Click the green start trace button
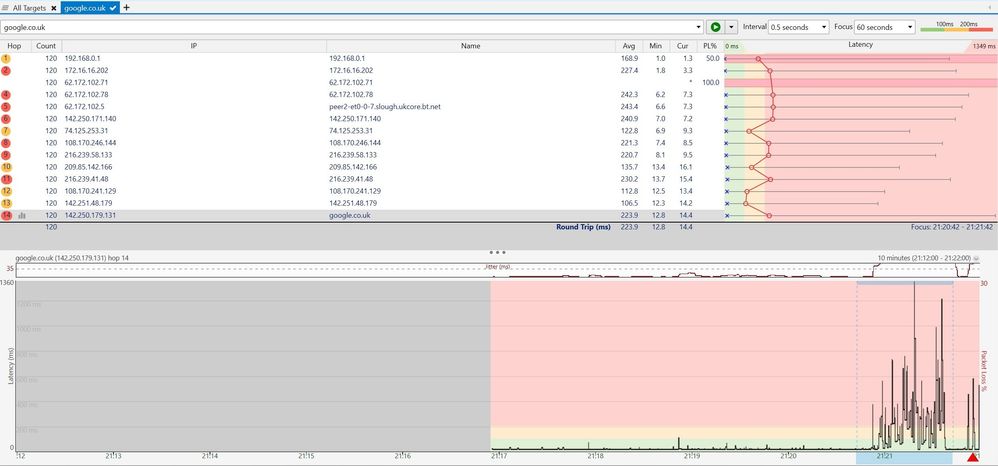This screenshot has width=998, height=466. [715, 27]
